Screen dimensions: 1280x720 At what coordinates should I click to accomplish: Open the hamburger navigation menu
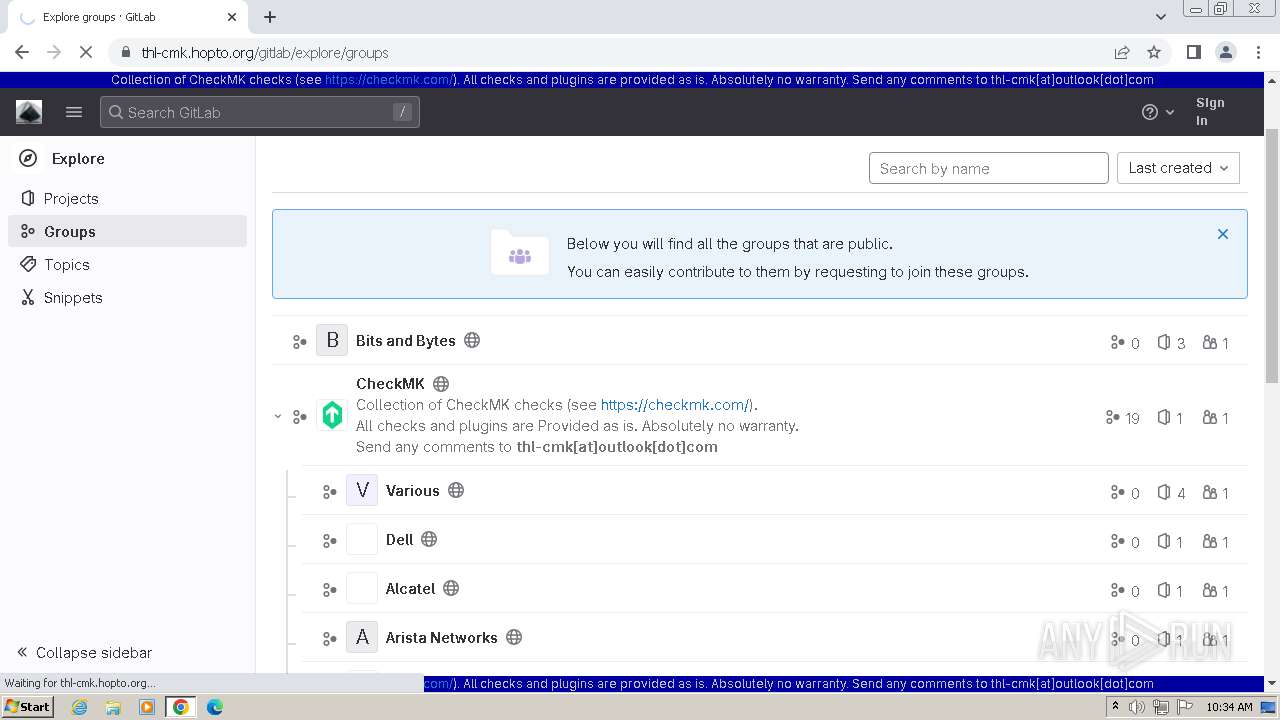74,112
